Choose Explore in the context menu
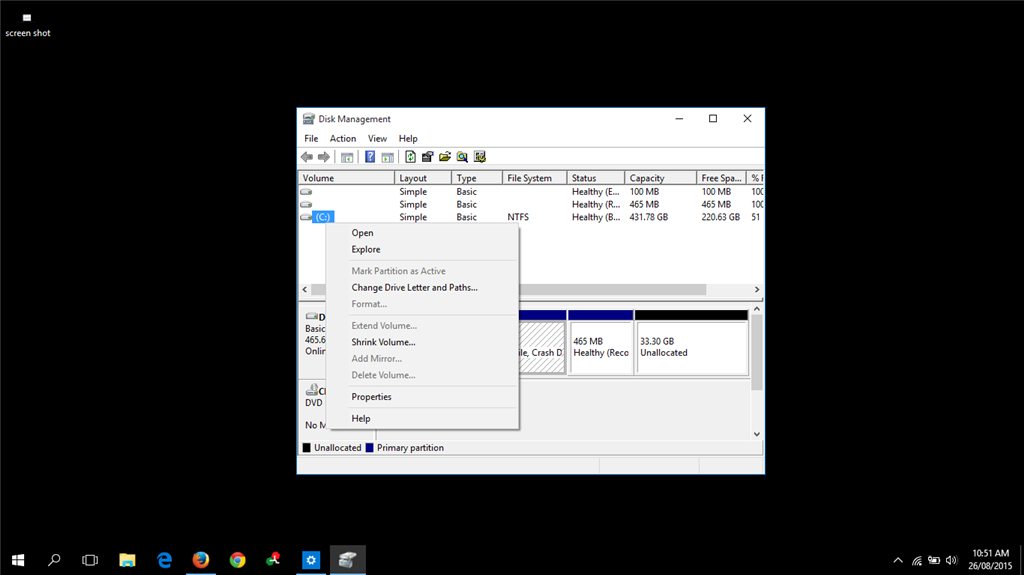Viewport: 1024px width, 575px height. [x=423, y=250]
